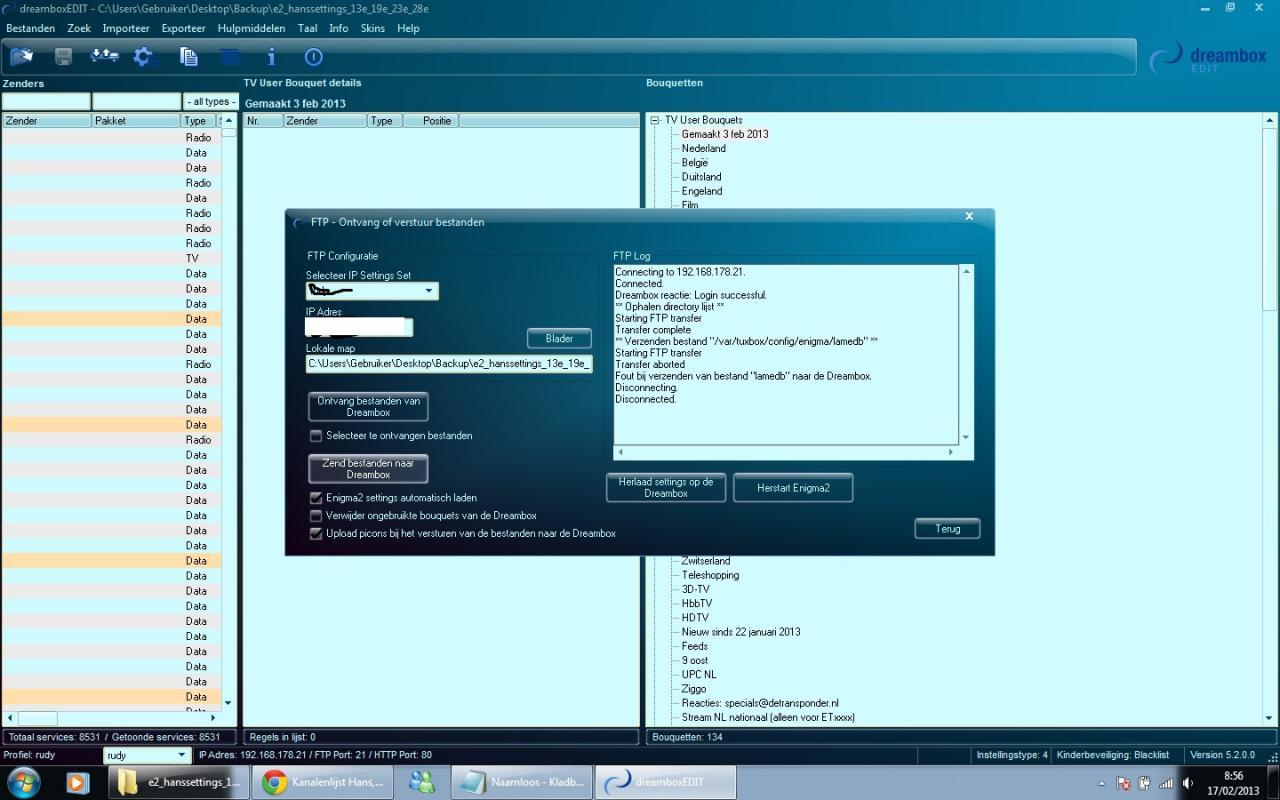Click the floppy disk save toolbar icon
Screen dimensions: 1280x800
click(63, 57)
